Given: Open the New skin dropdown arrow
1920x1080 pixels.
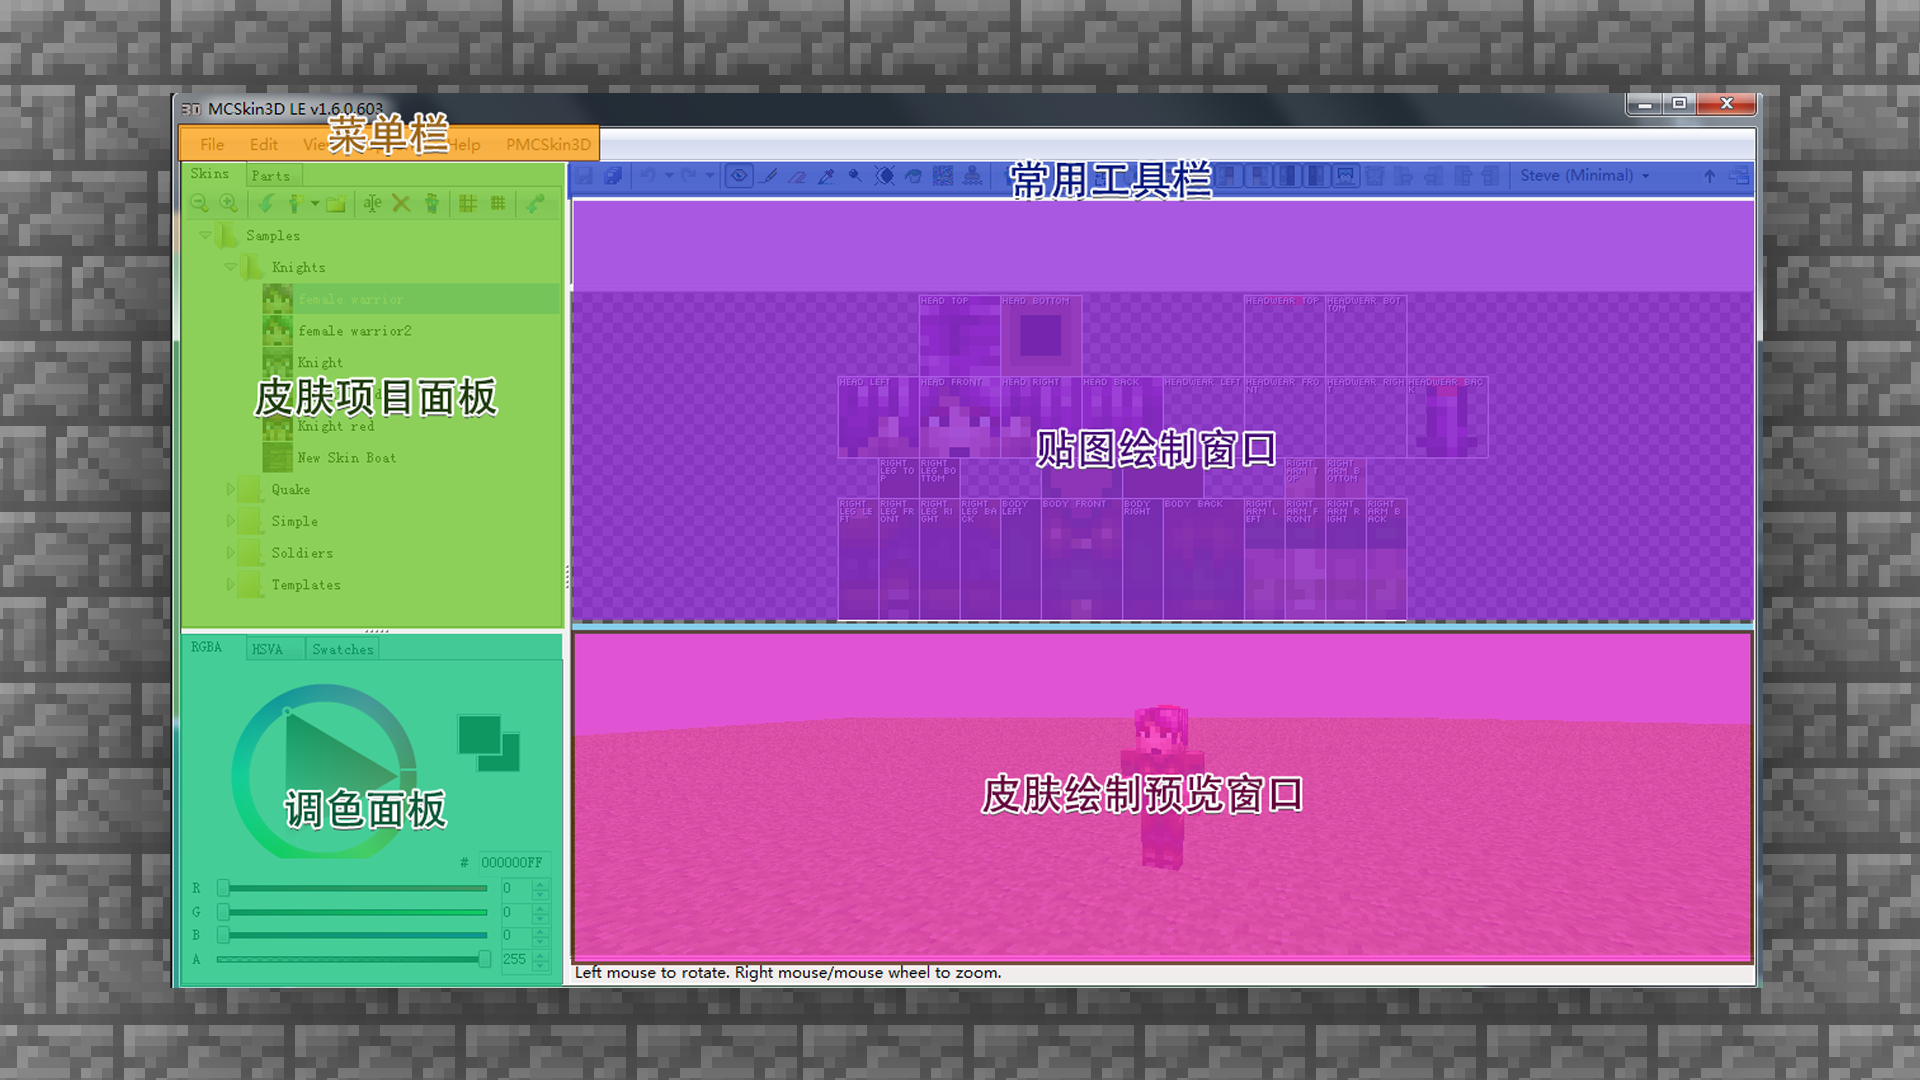Looking at the screenshot, I should 315,204.
